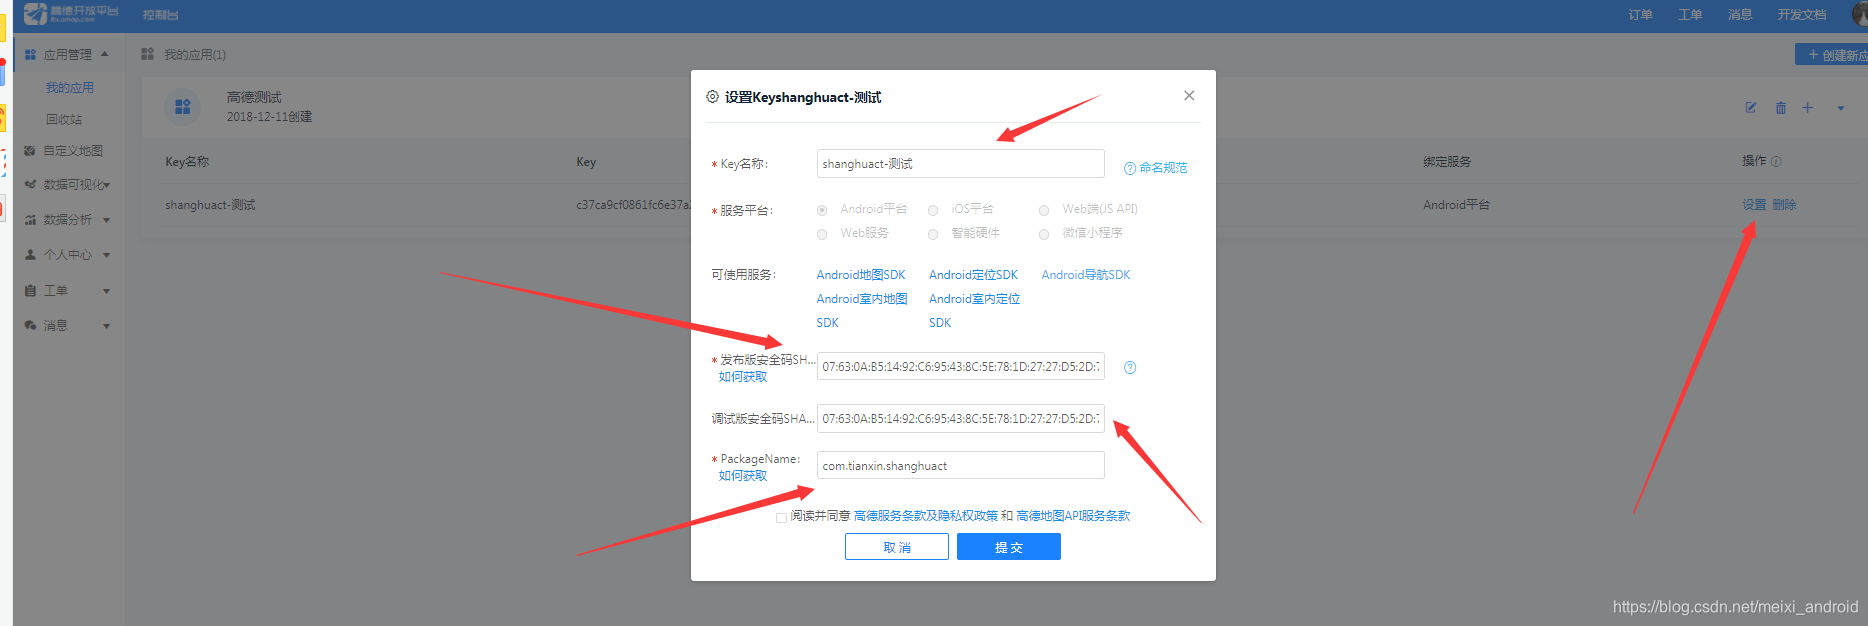Click the 消息 chat bubble icon in sidebar
The image size is (1868, 626).
30,326
